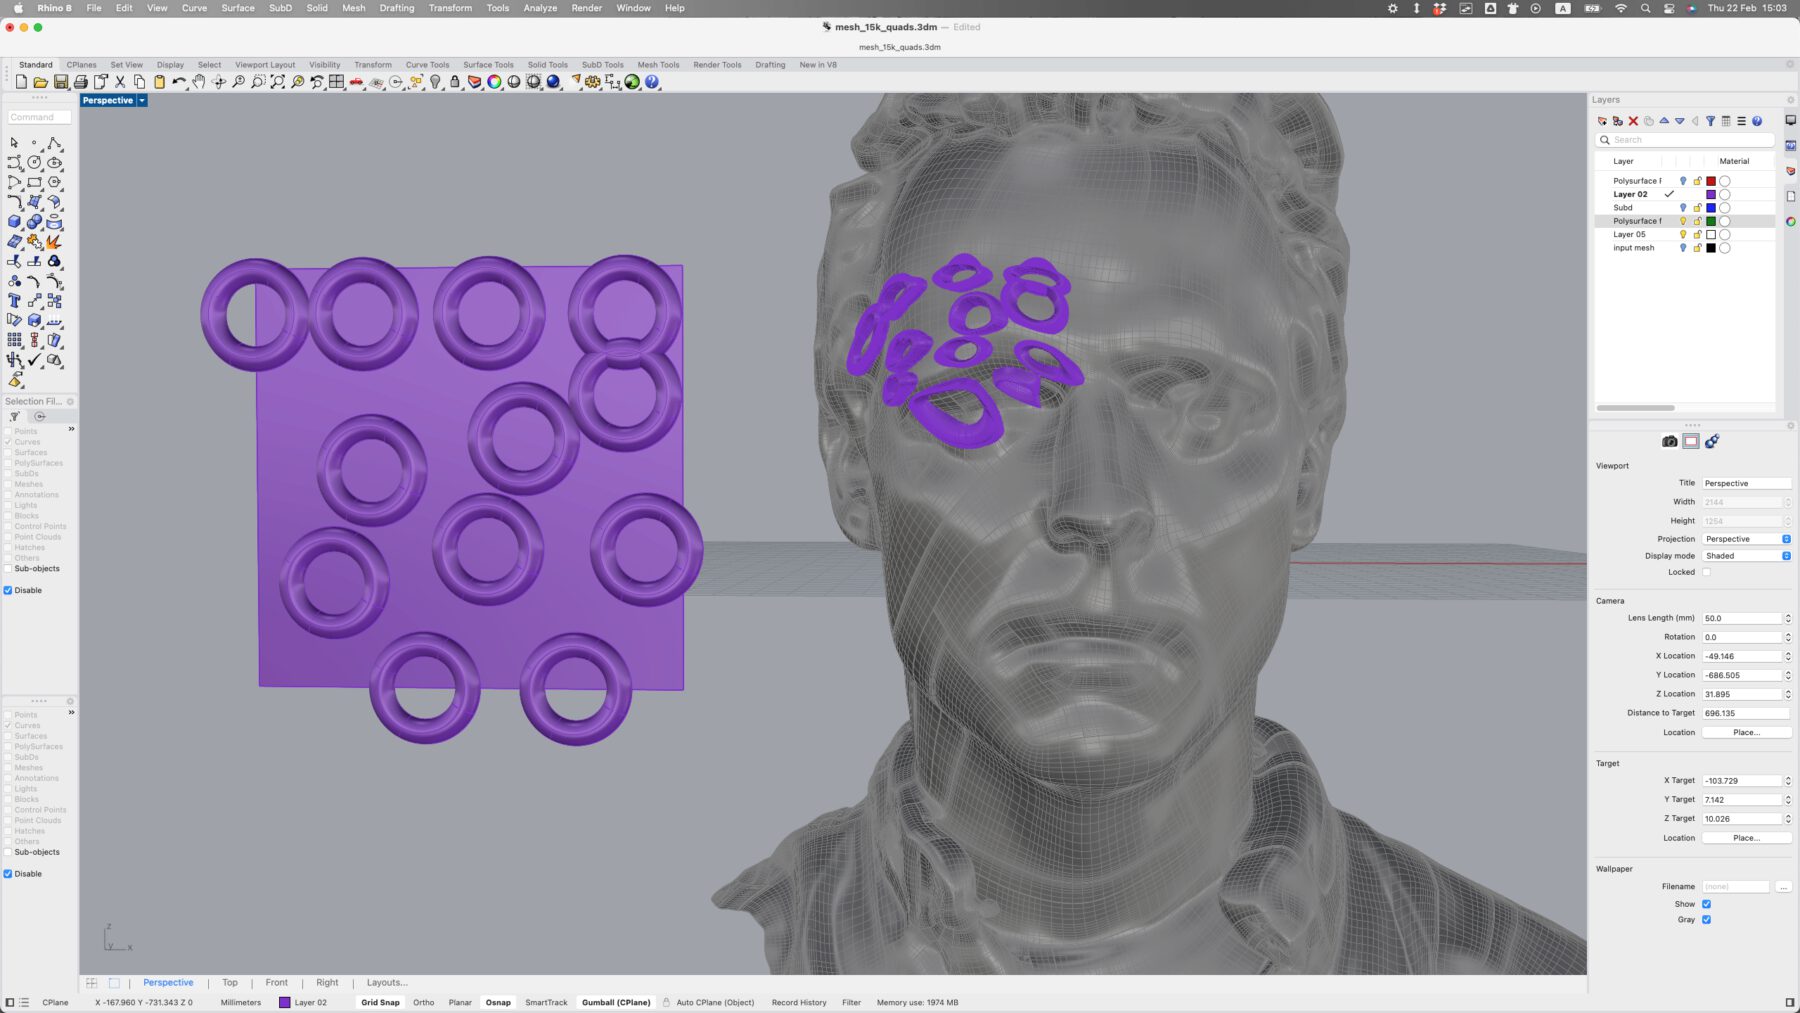The width and height of the screenshot is (1800, 1013).
Task: Click the red X Delete layer icon
Action: pos(1633,121)
